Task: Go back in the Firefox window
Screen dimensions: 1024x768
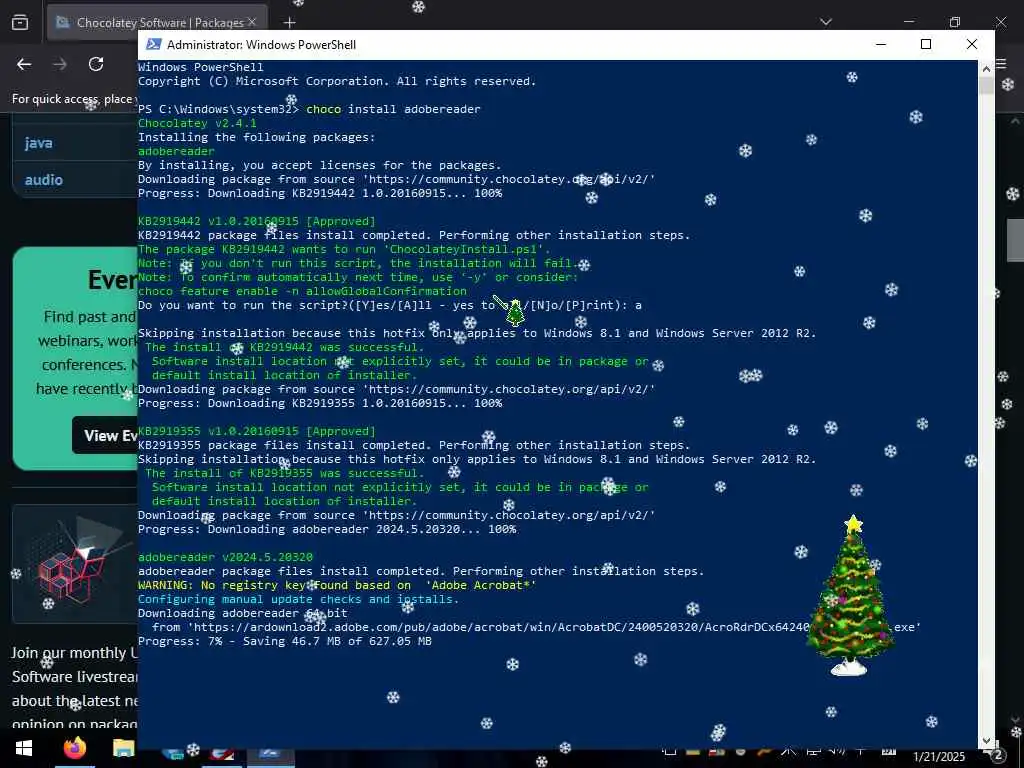Action: click(x=24, y=64)
